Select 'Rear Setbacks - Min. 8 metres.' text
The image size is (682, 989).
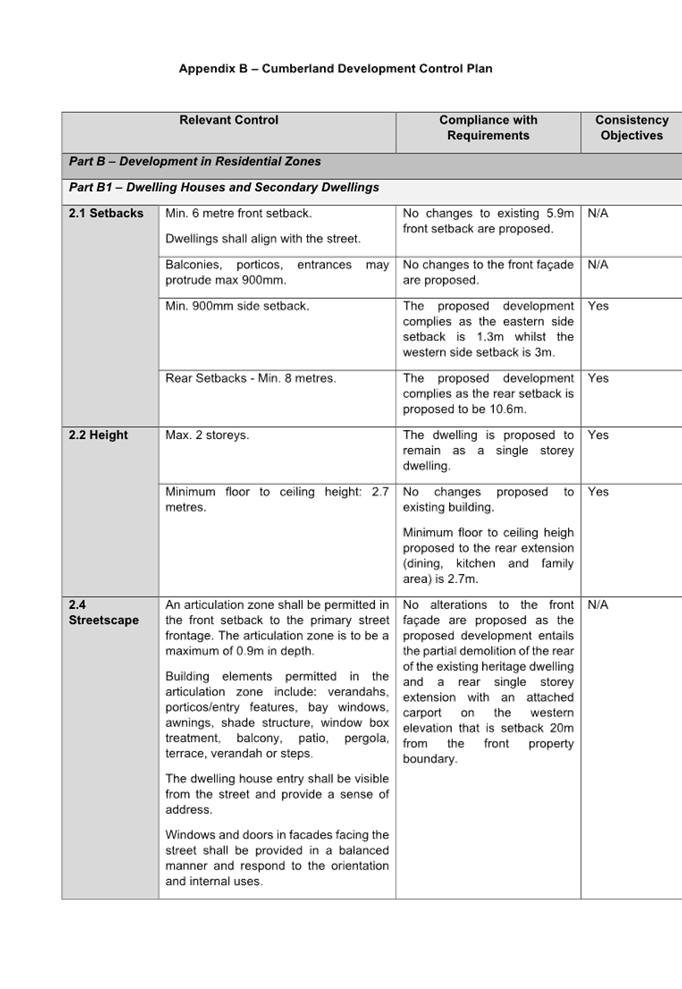(x=250, y=378)
